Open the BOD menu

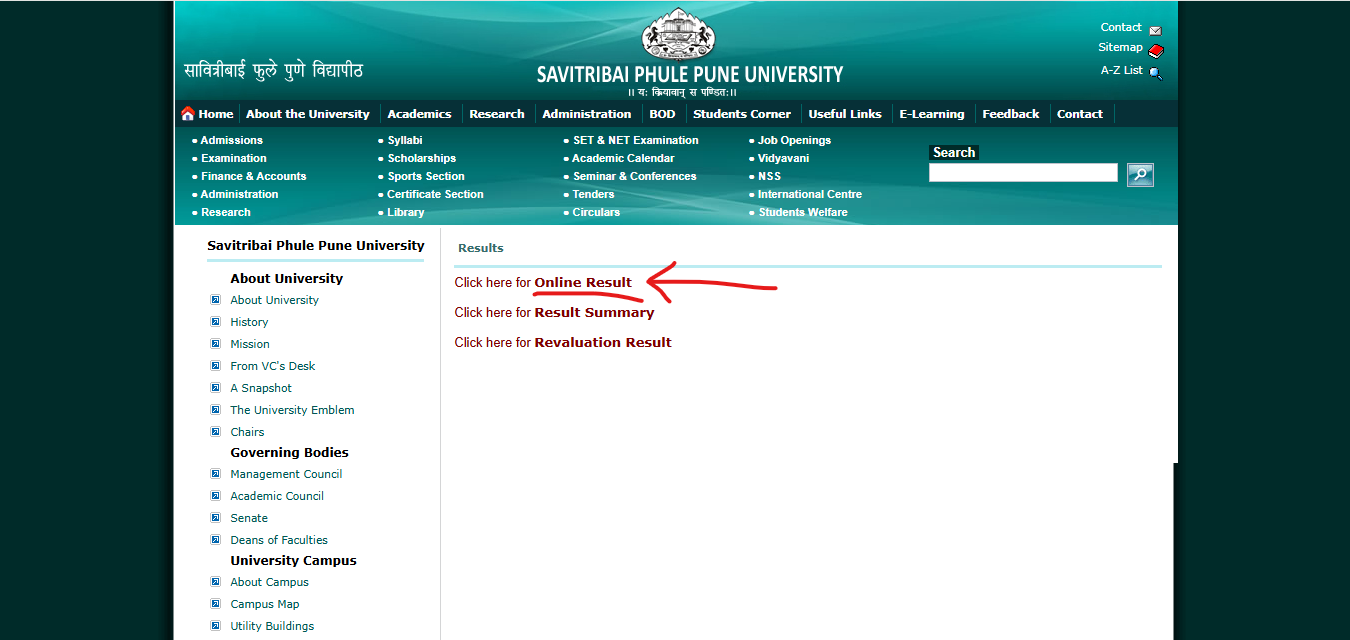[662, 114]
